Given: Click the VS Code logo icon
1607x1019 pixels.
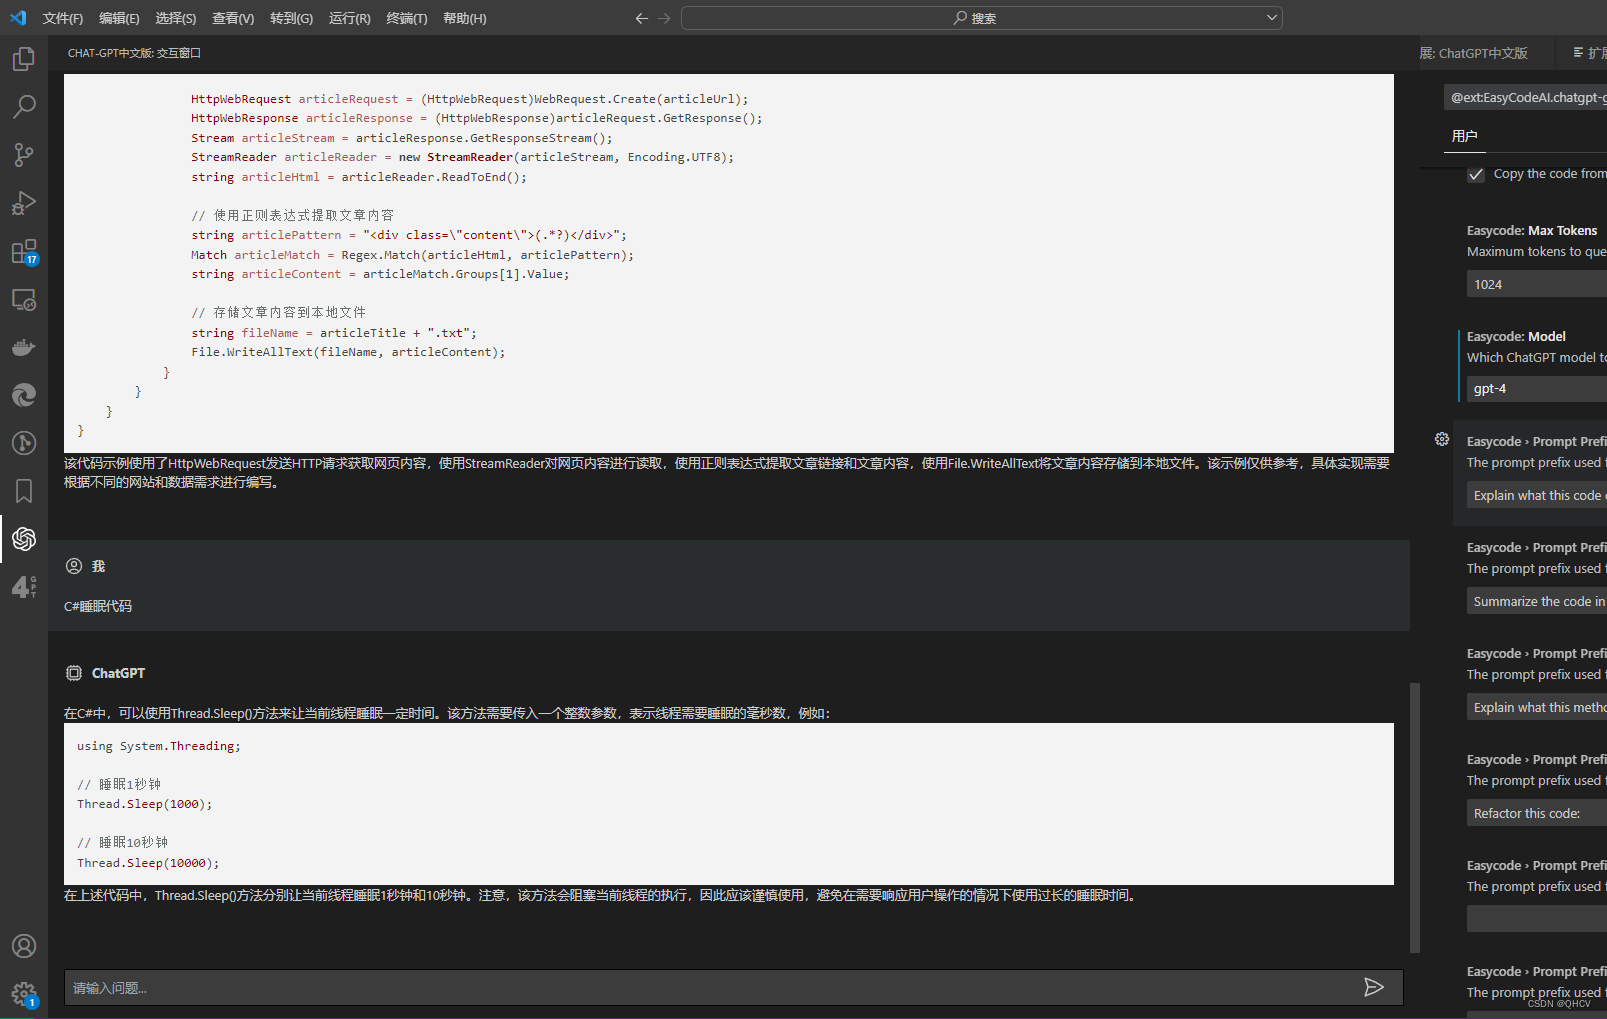Looking at the screenshot, I should pos(18,18).
